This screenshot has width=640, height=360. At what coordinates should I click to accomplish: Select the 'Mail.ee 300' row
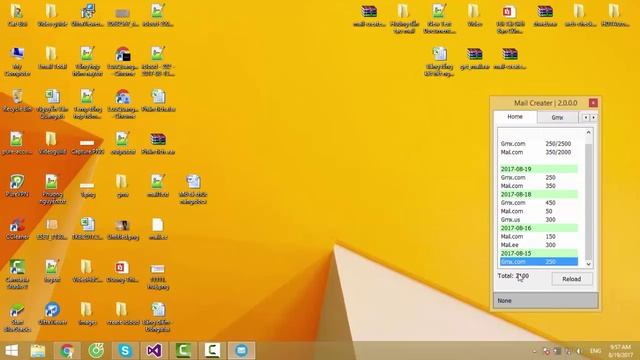click(539, 245)
